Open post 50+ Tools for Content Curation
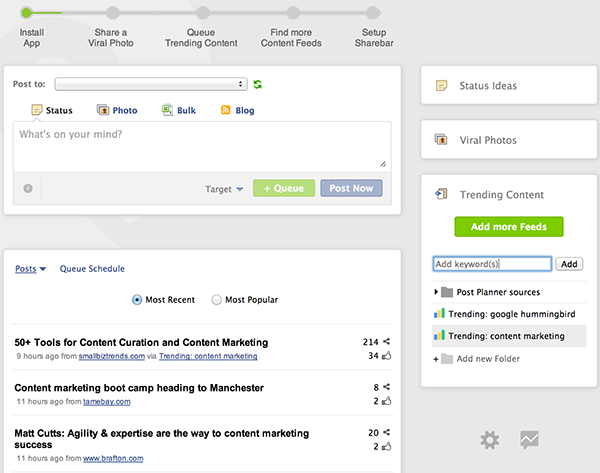Viewport: 600px width, 473px height. (141, 343)
